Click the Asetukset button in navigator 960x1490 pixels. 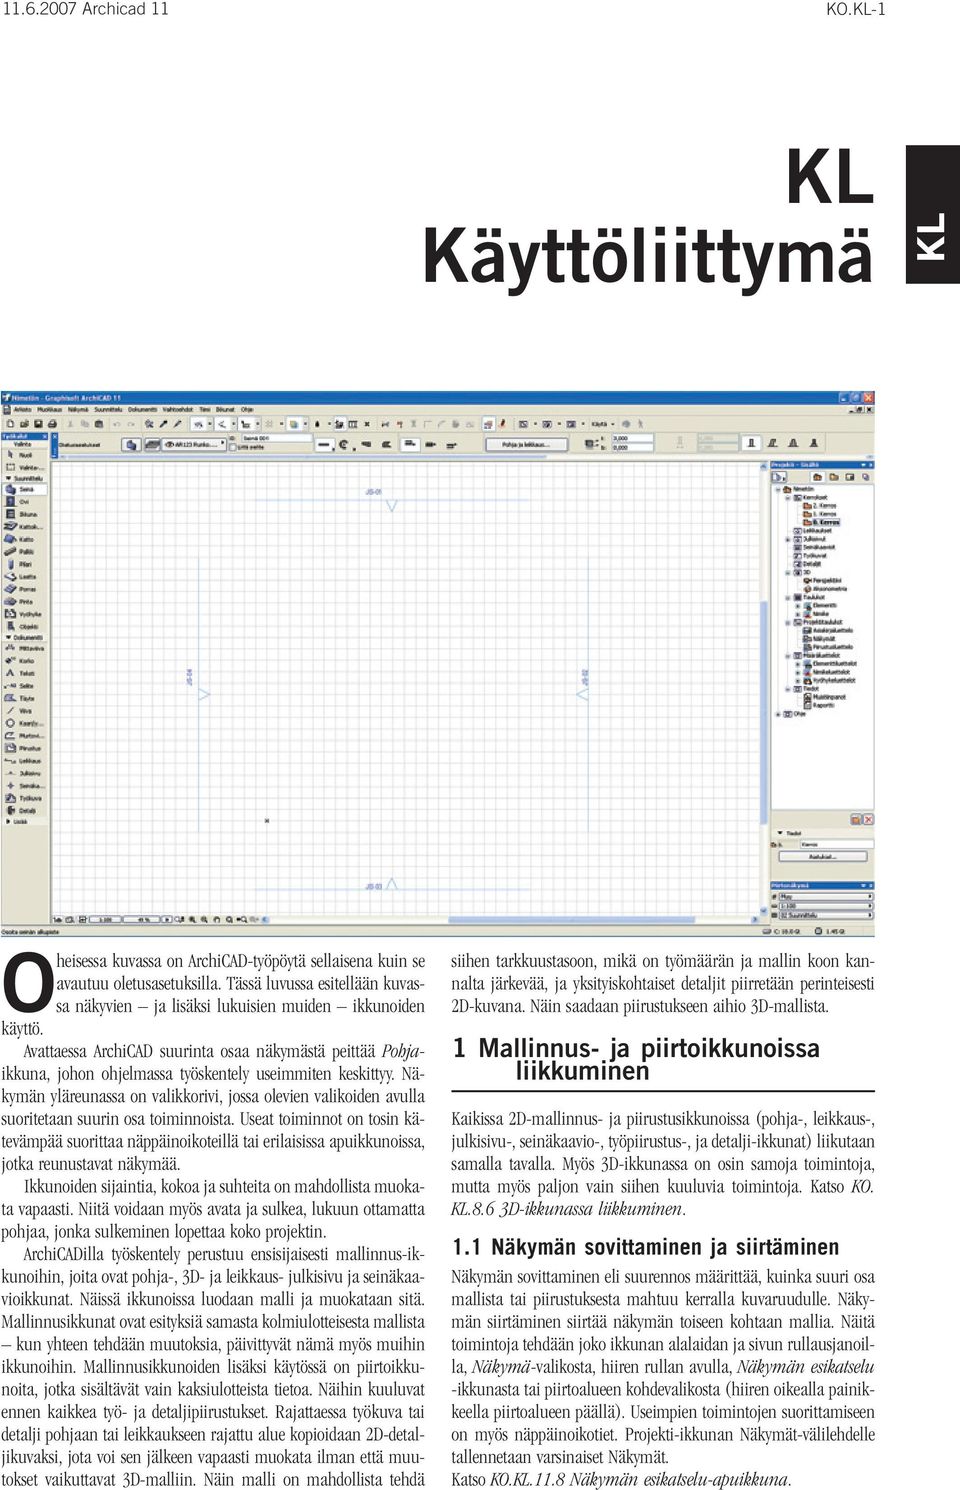point(823,857)
